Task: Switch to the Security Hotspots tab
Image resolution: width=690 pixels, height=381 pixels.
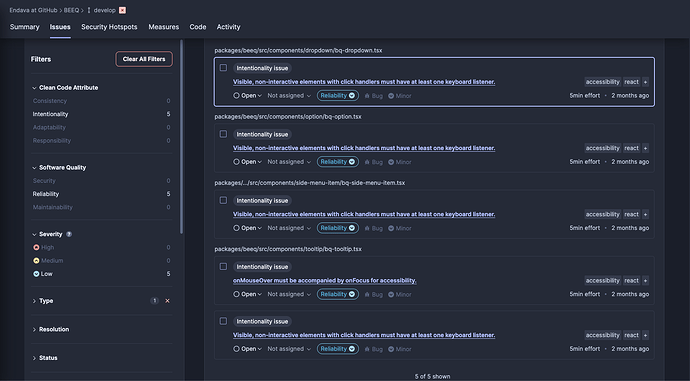Action: pos(109,27)
